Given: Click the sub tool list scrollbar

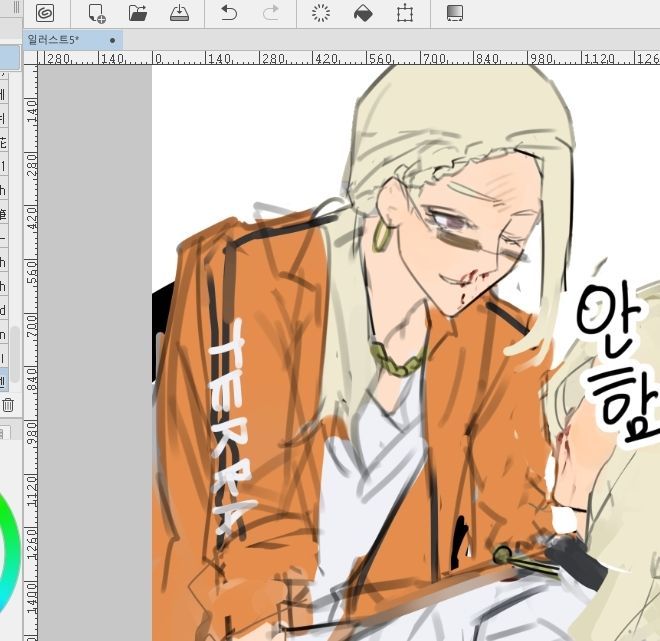Looking at the screenshot, I should click(15, 354).
